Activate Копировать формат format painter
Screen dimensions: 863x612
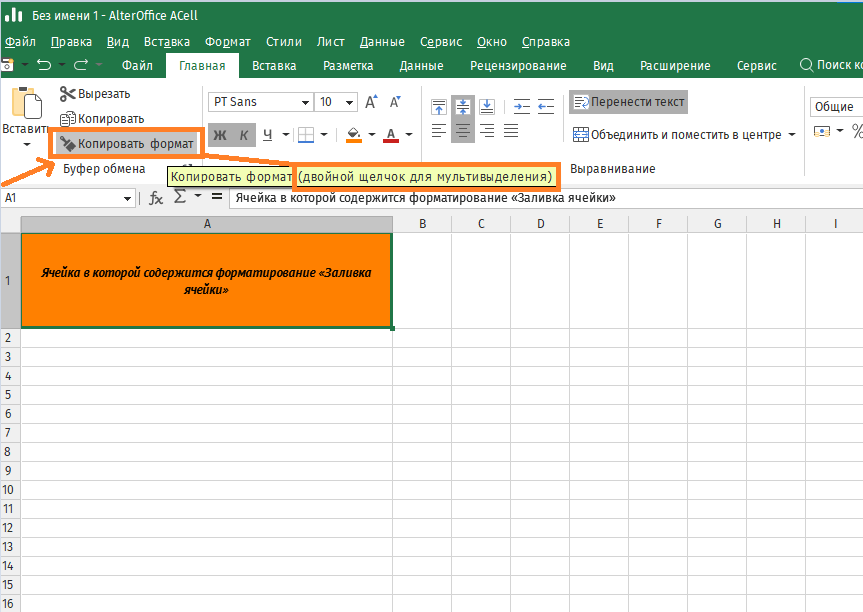[127, 144]
